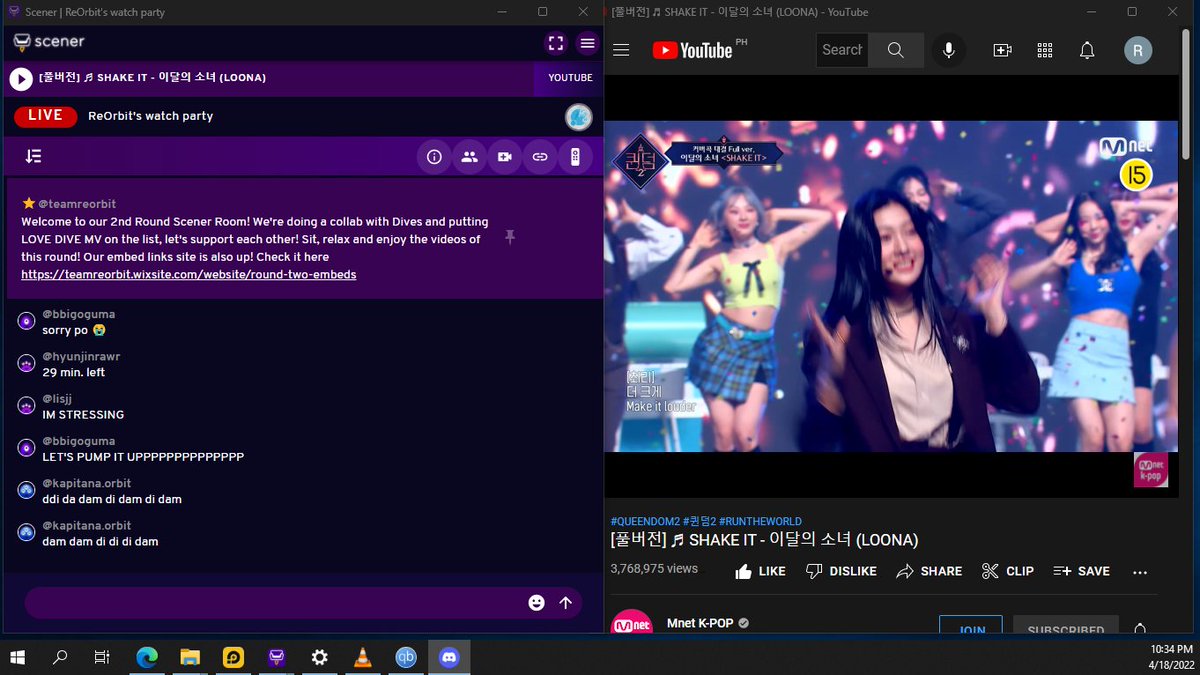The width and height of the screenshot is (1200, 675).
Task: Click the avatar of the 'sorry po' message
Action: point(27,321)
